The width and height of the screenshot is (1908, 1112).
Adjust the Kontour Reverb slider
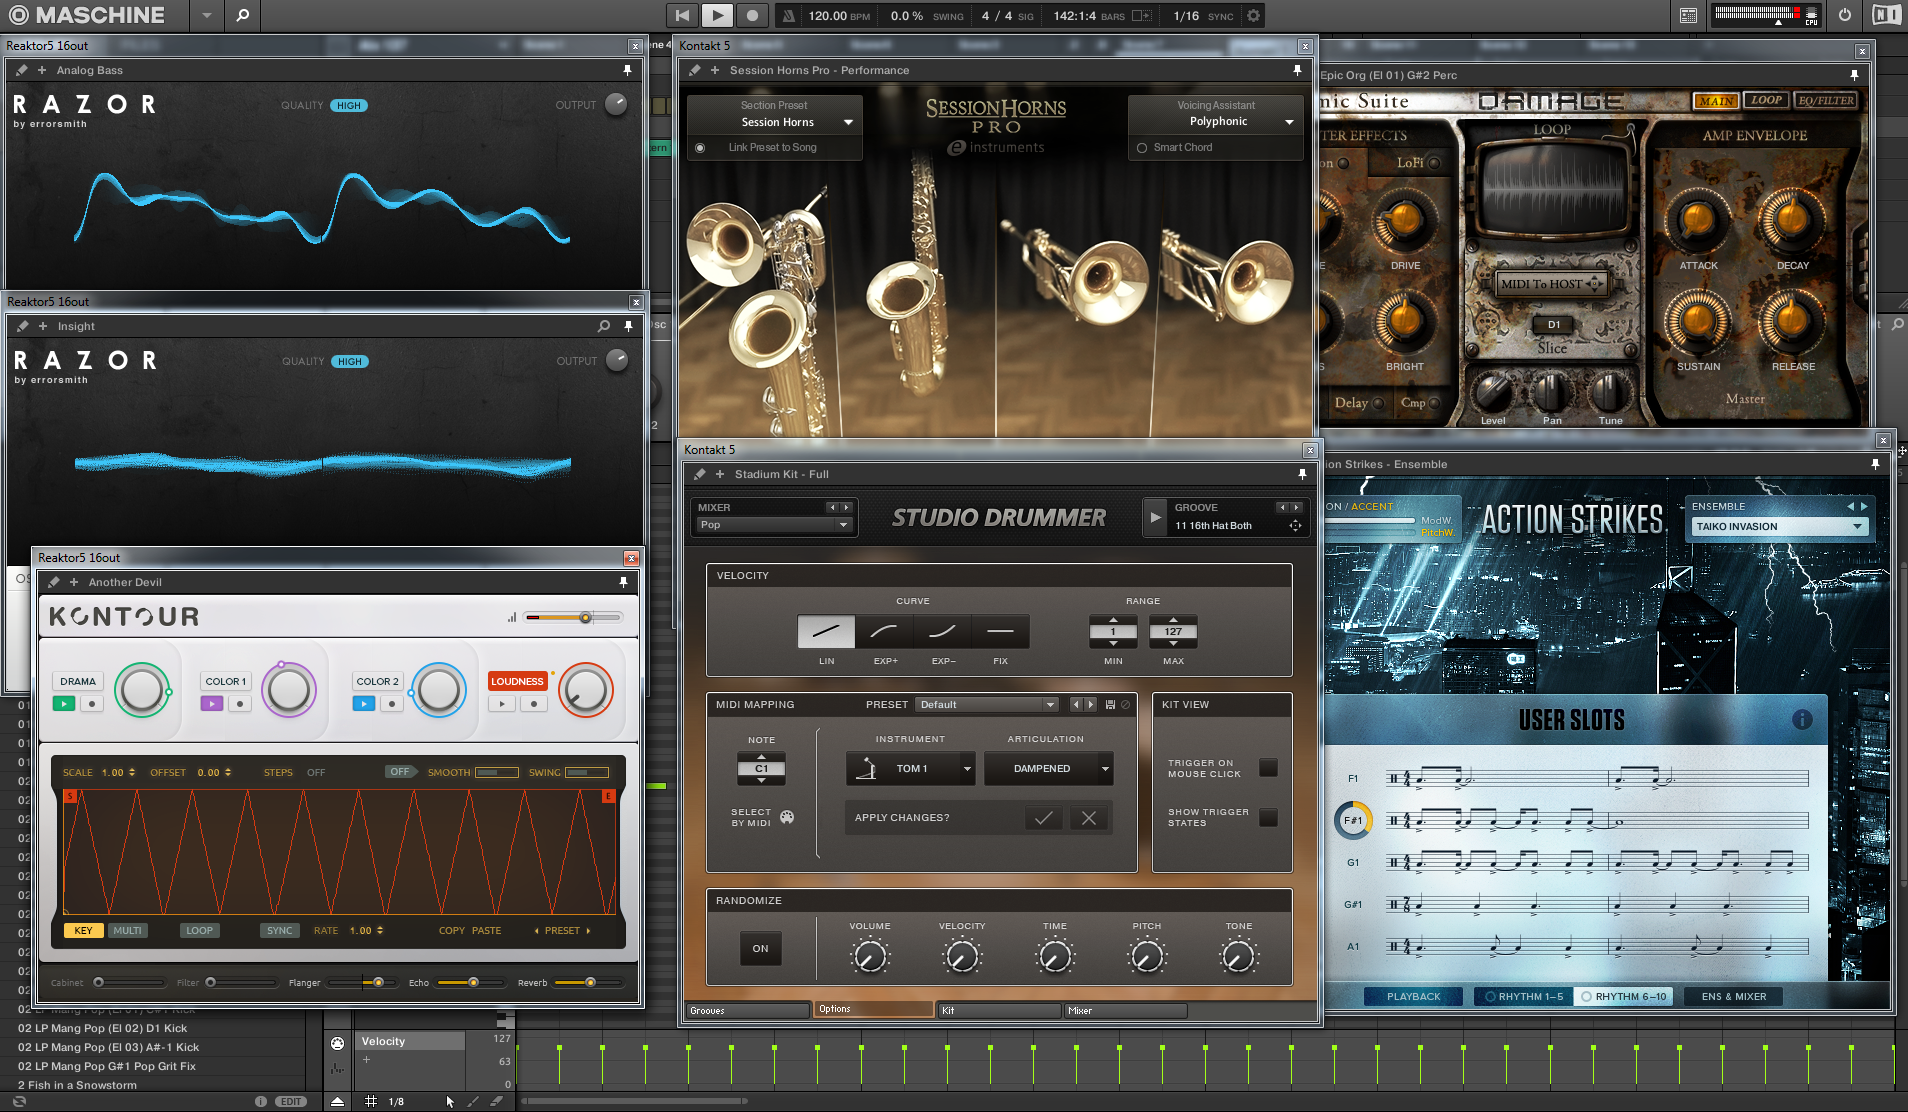coord(590,983)
